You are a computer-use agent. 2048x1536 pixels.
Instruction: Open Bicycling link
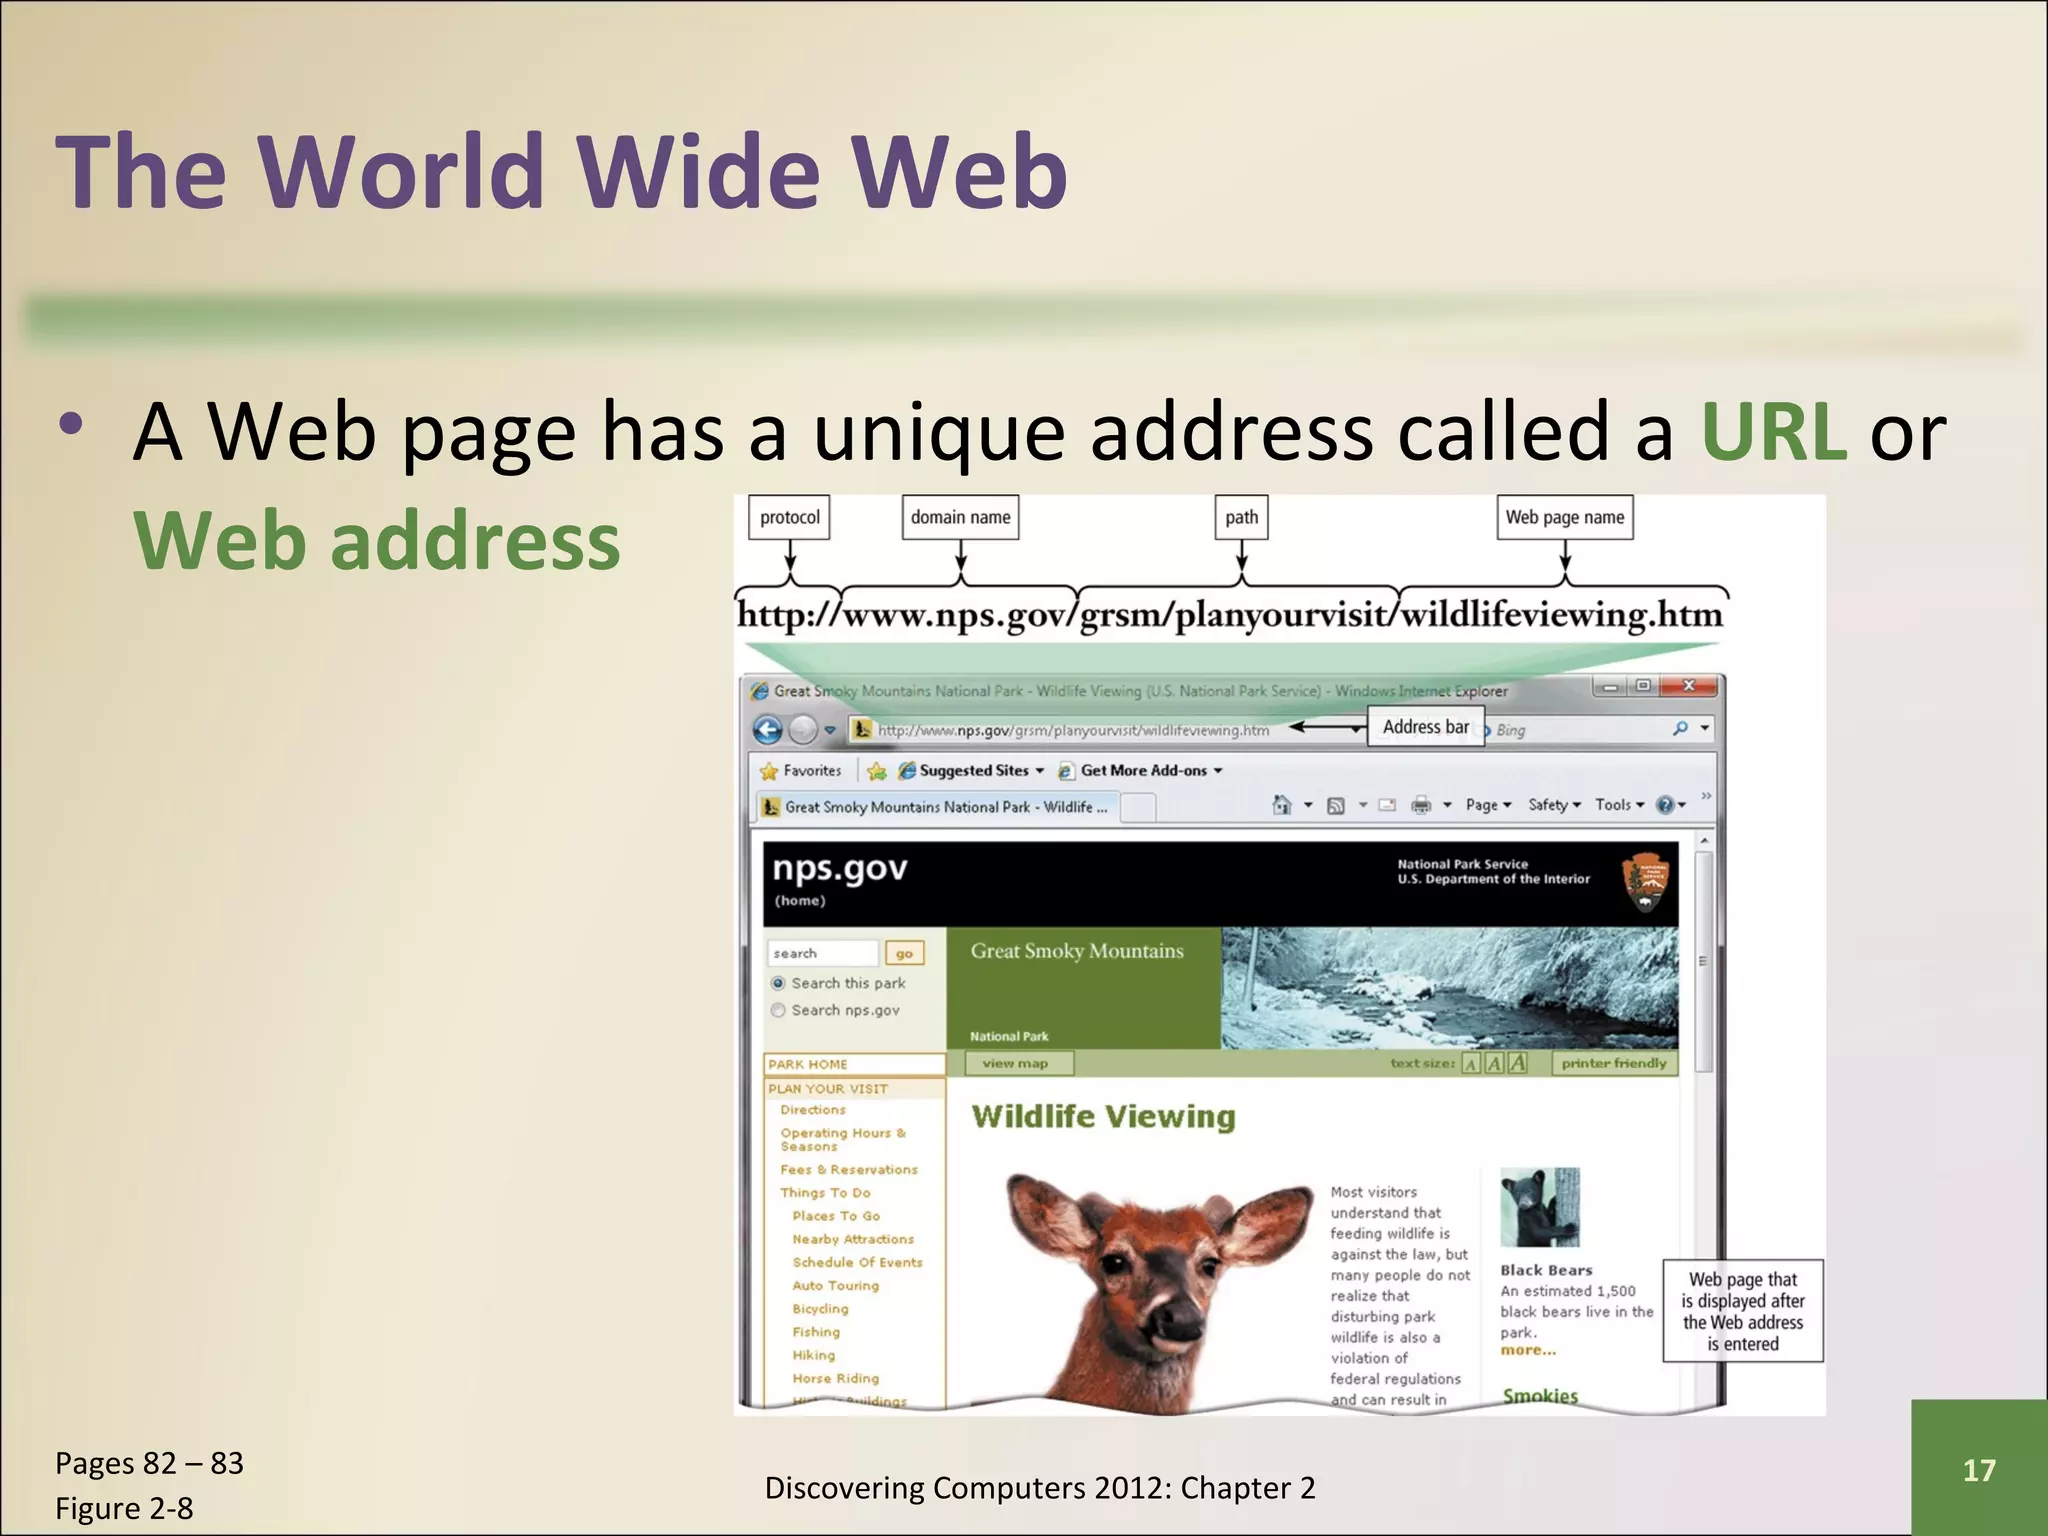pos(820,1309)
